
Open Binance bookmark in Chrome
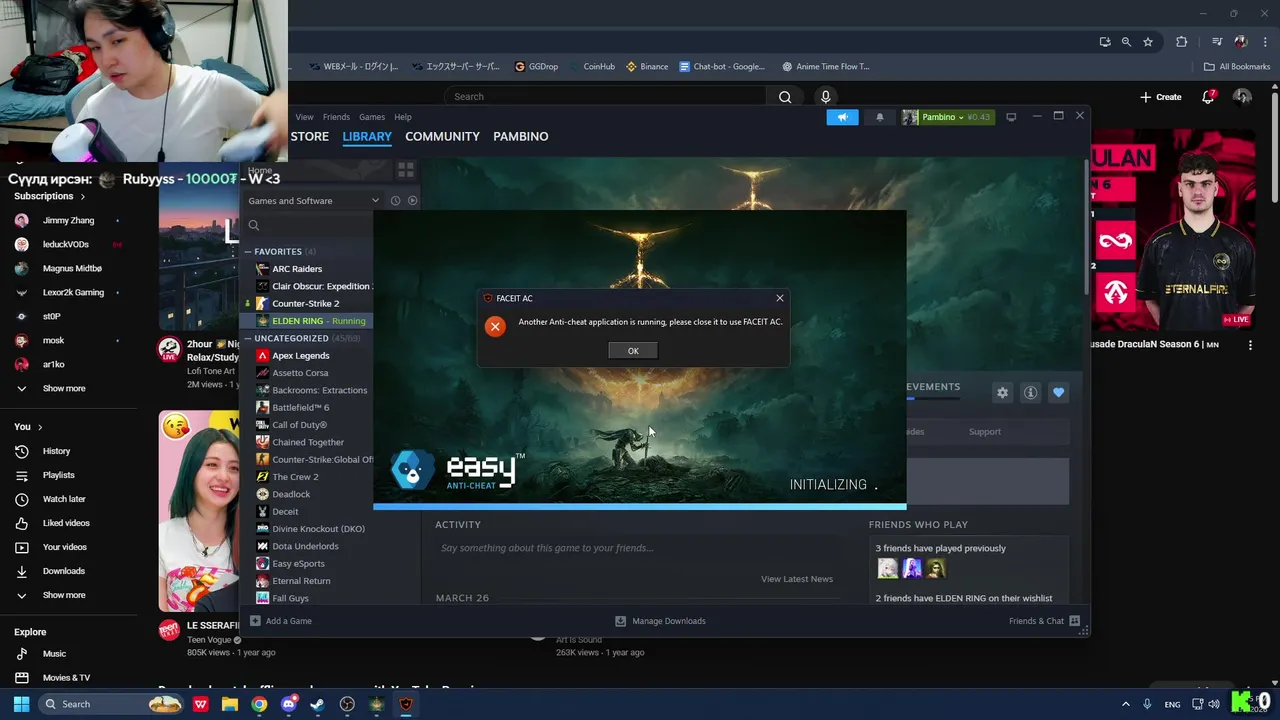pyautogui.click(x=647, y=67)
